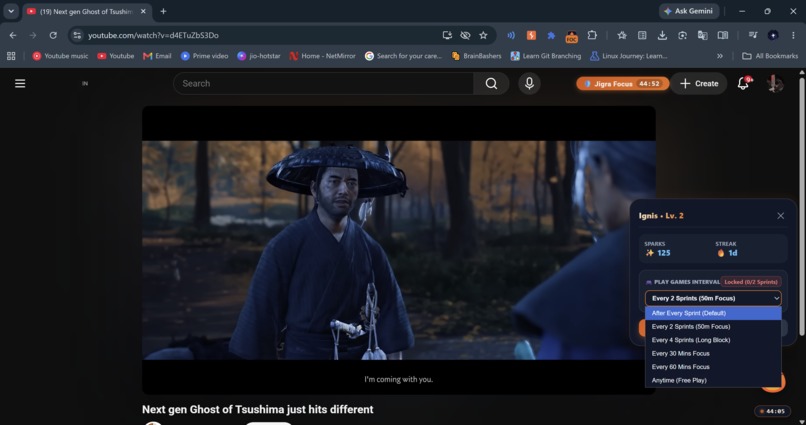Click the translate icon in Chrome toolbar

tap(702, 35)
